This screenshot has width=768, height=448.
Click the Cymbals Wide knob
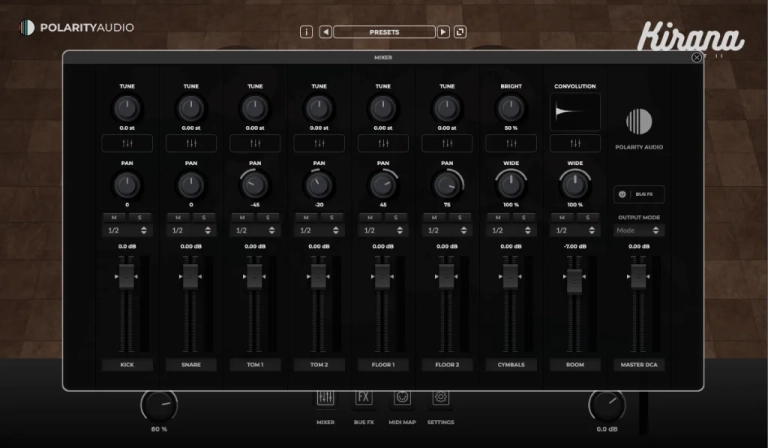511,185
